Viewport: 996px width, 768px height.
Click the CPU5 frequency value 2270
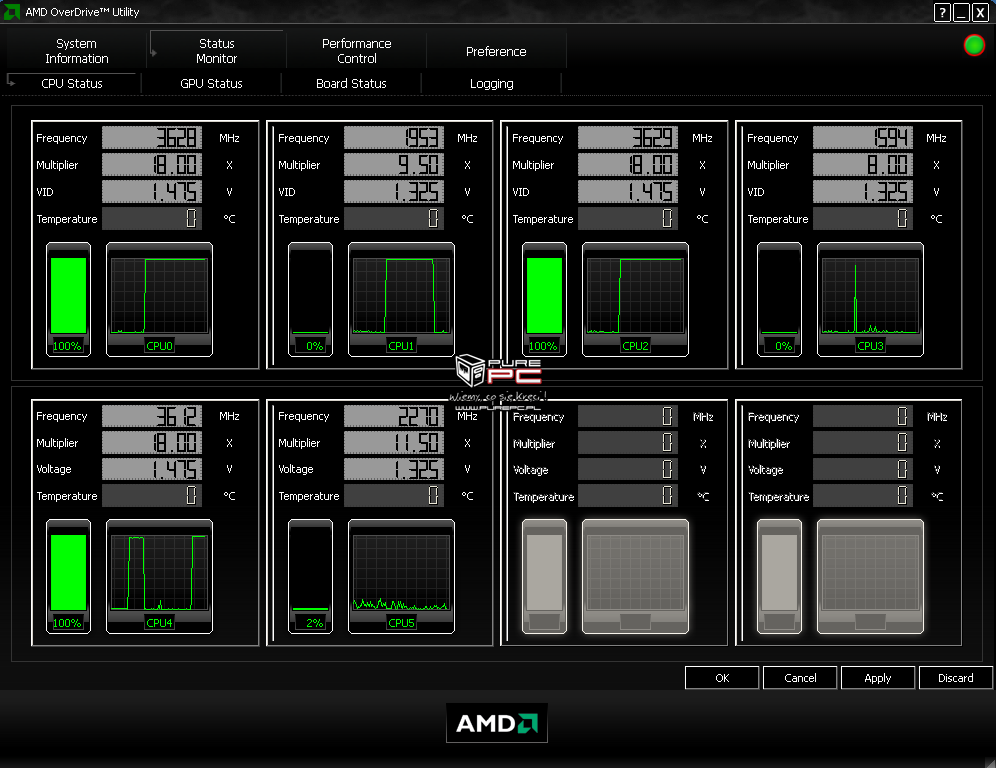[x=394, y=416]
